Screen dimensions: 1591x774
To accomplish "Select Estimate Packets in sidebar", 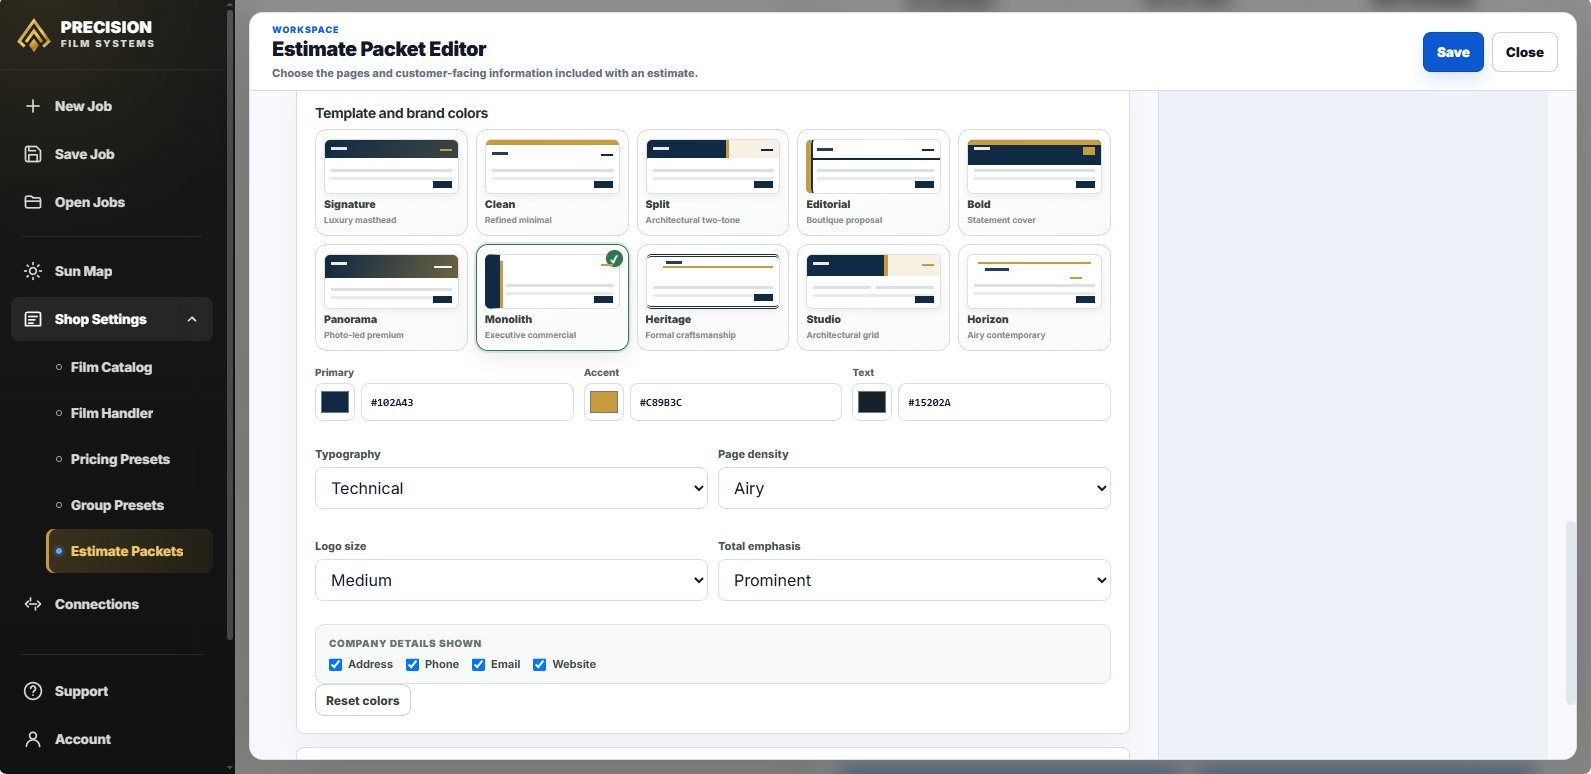I will (130, 551).
